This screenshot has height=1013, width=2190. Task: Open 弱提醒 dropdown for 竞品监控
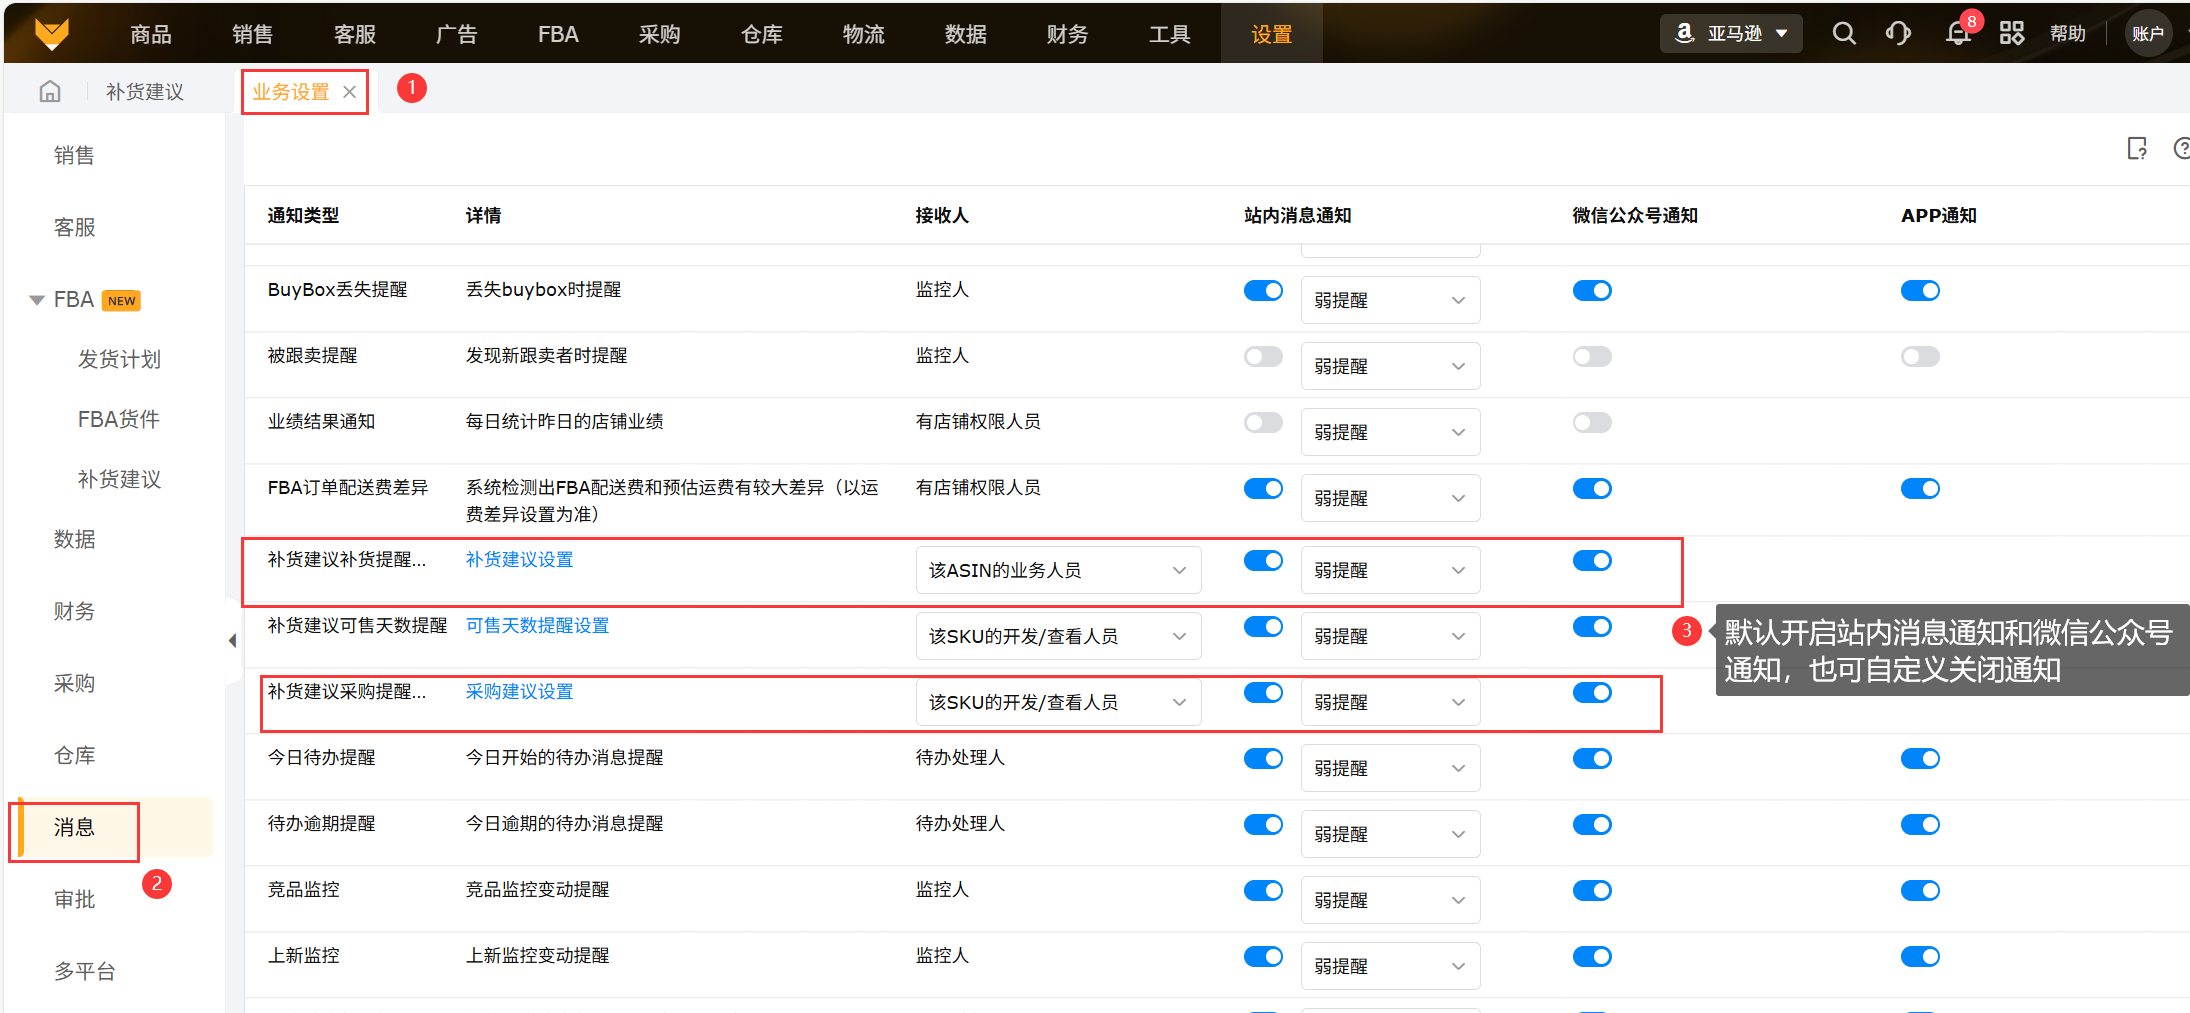[x=1390, y=900]
